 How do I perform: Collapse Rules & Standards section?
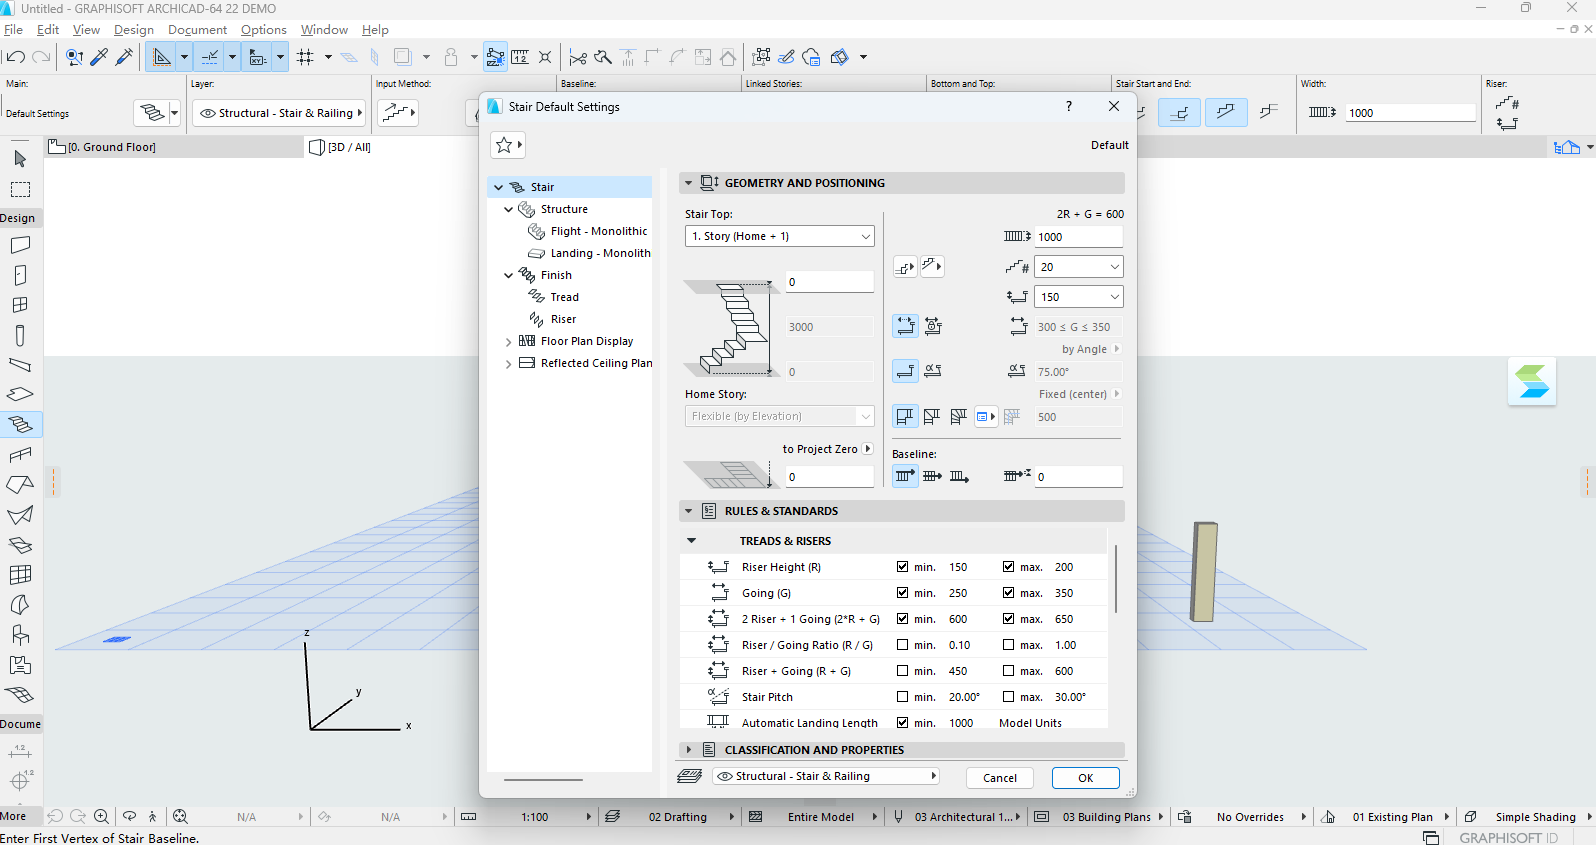[x=688, y=511]
